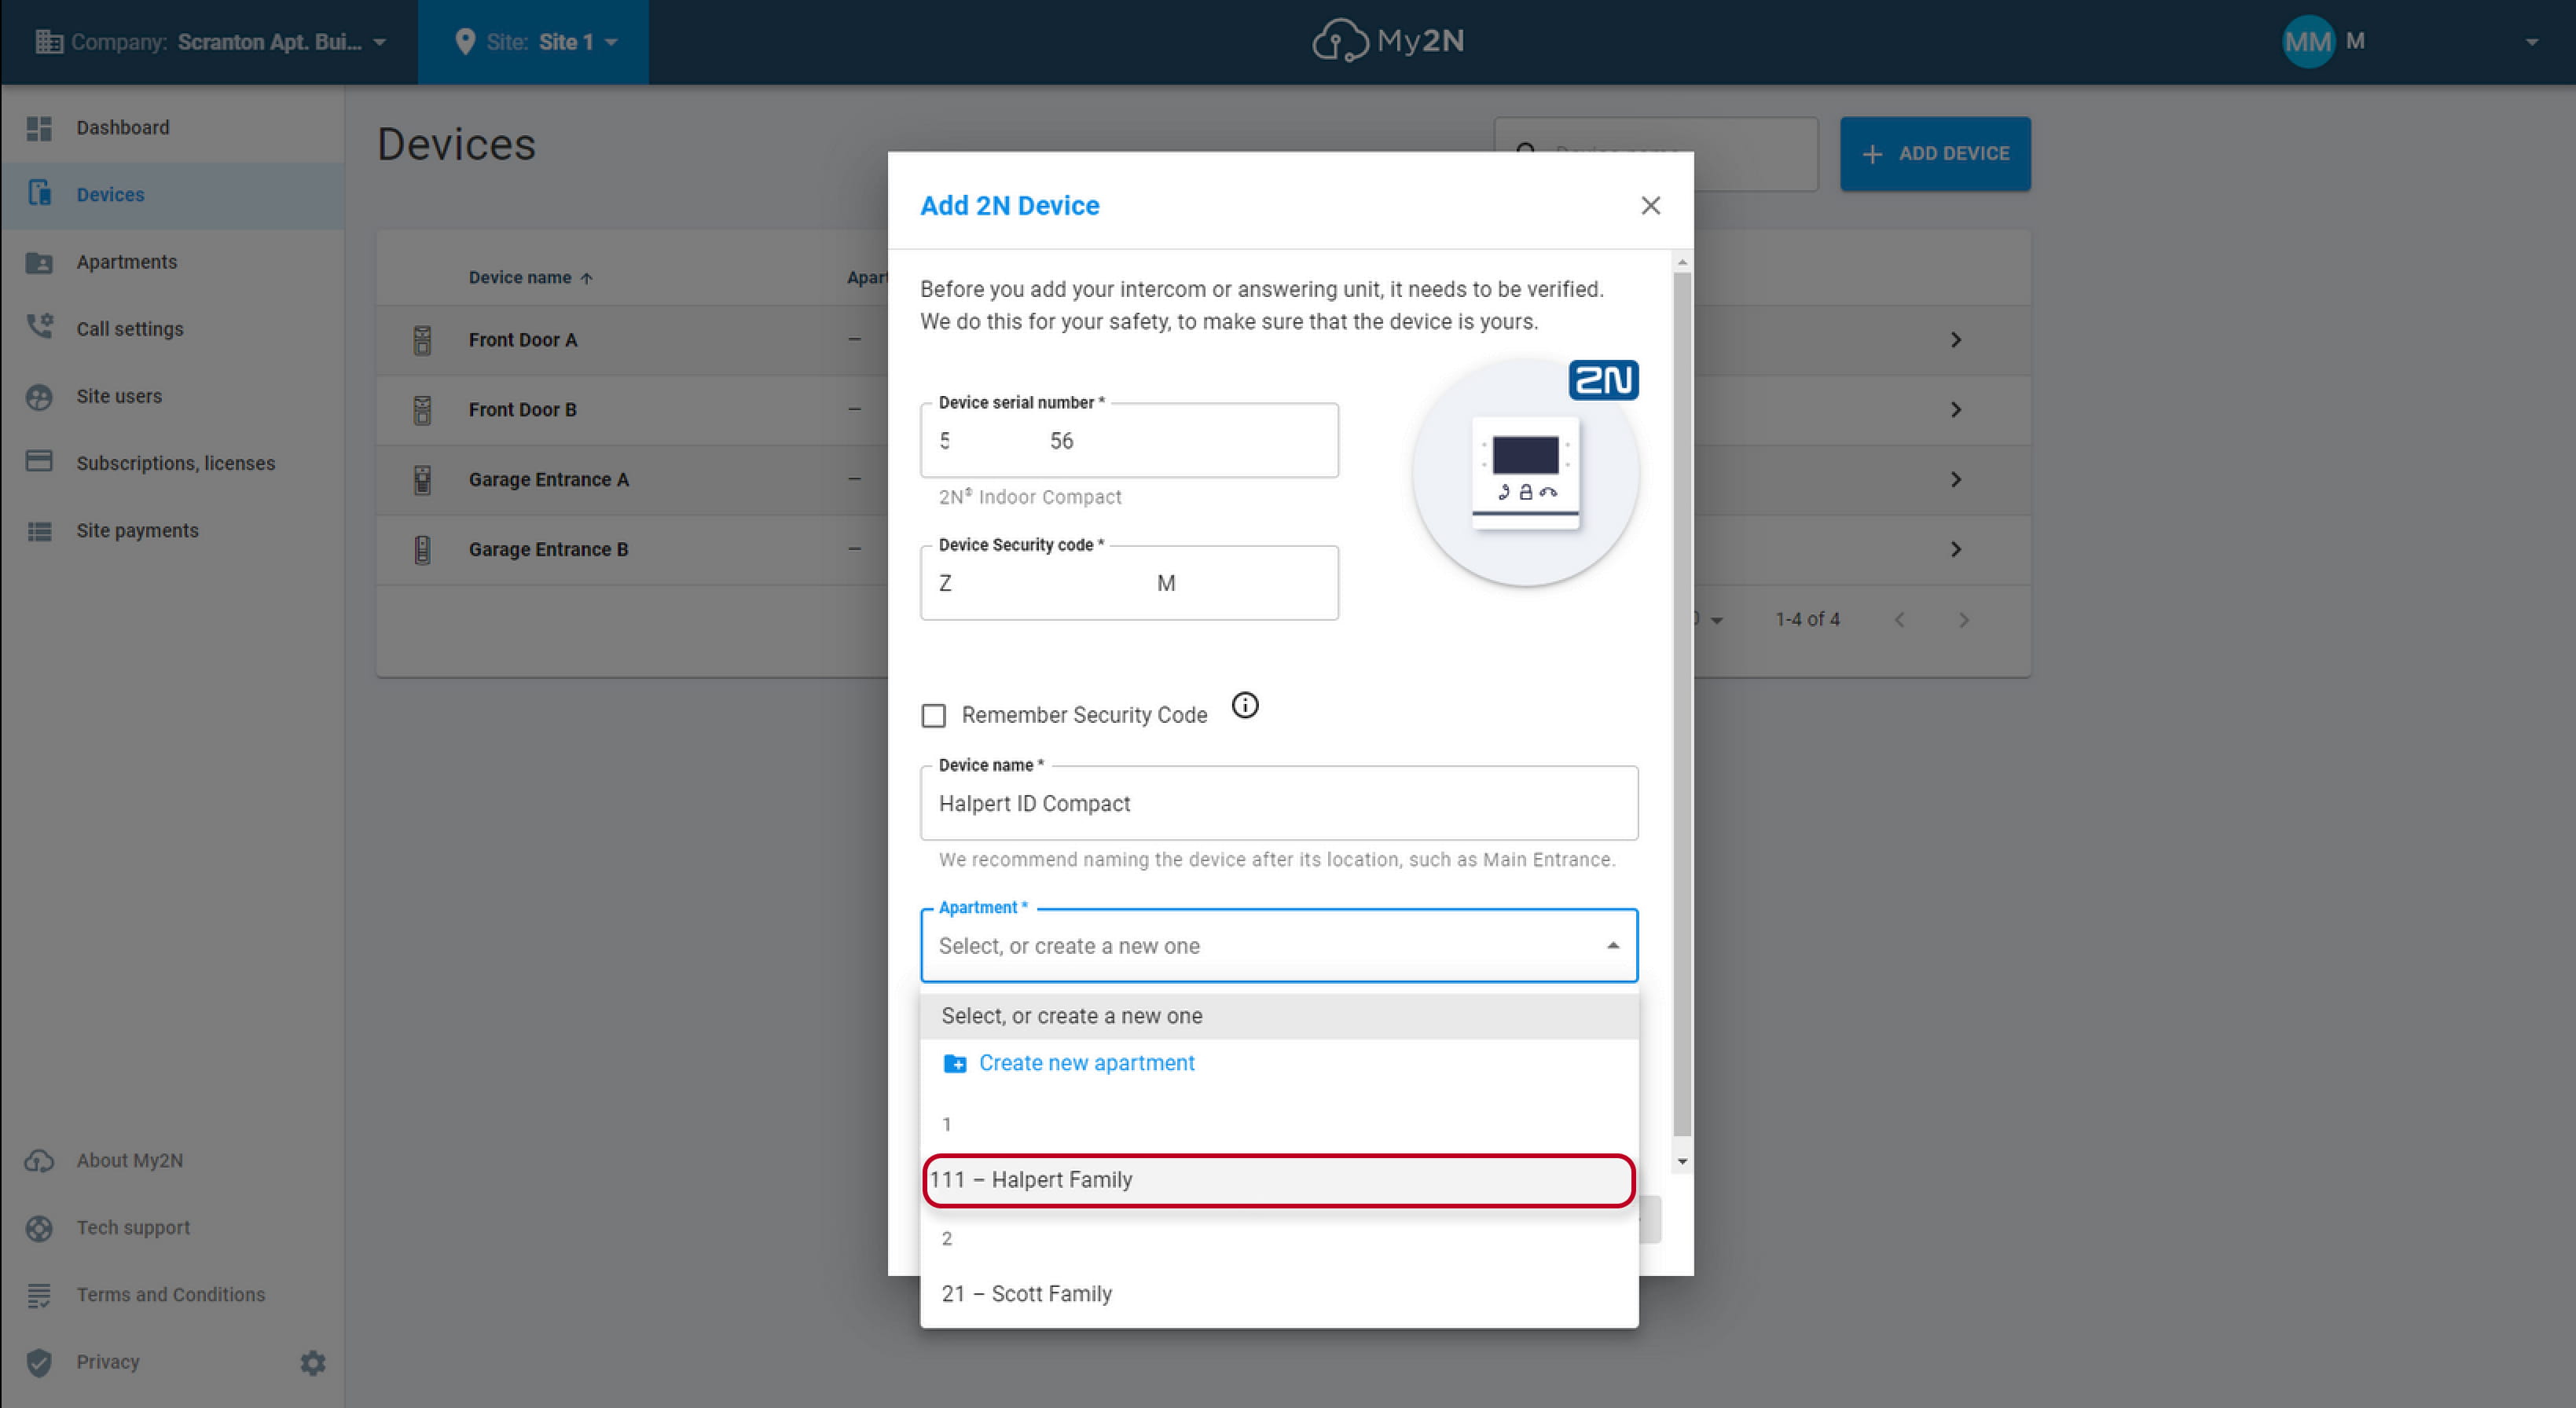Viewport: 2576px width, 1408px height.
Task: Click the dialog vertical scrollbar thumb
Action: point(1683,704)
